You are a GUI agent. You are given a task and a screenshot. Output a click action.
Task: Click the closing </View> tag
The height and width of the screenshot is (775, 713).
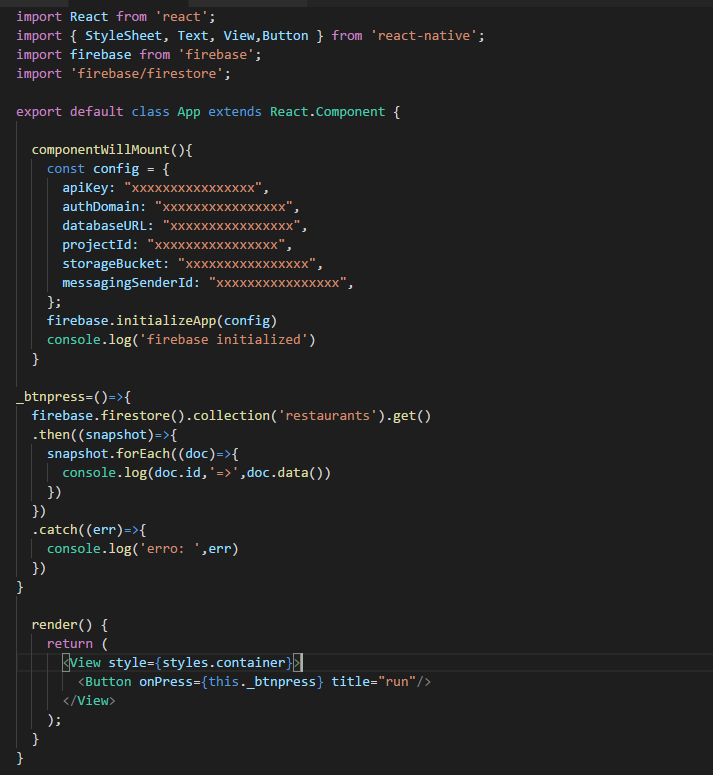(x=89, y=701)
